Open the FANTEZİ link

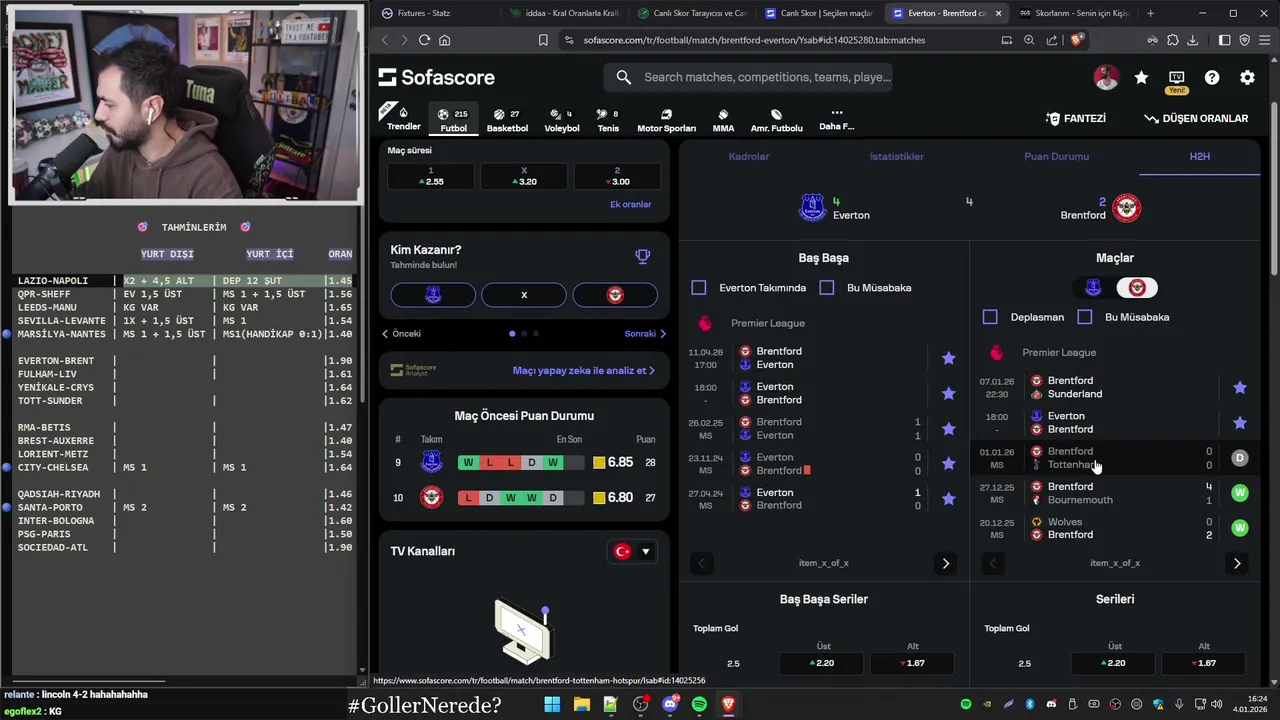[x=1076, y=118]
